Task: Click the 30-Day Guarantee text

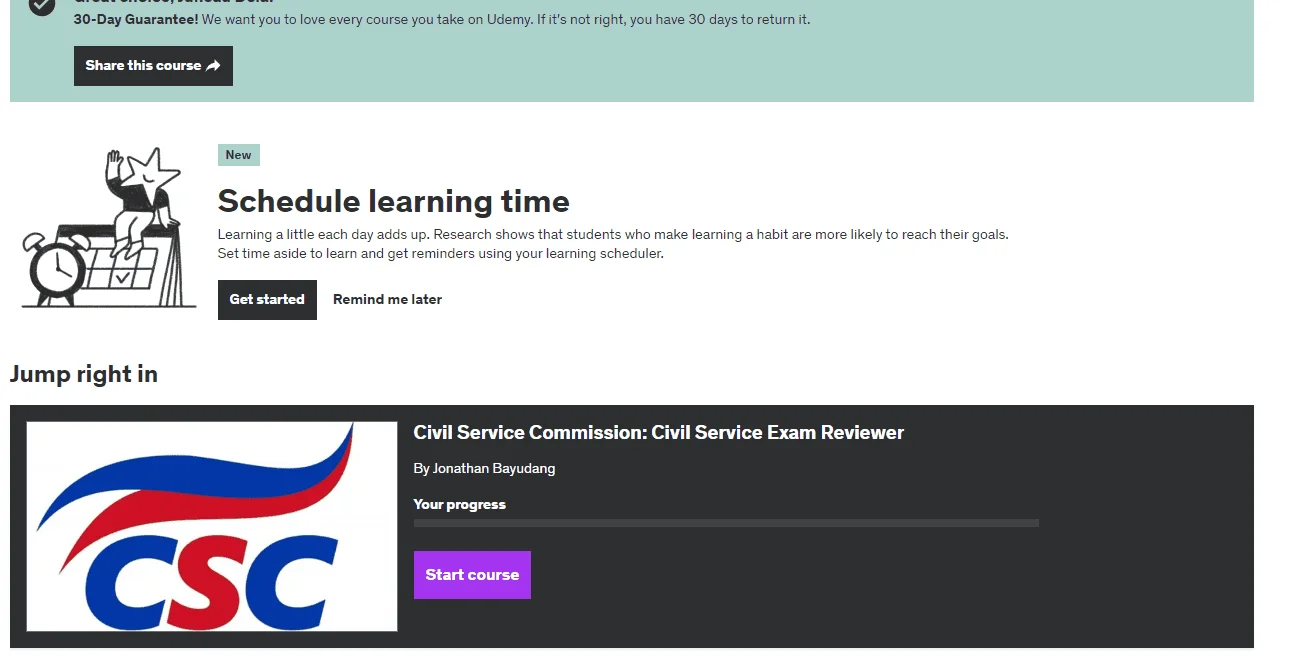Action: (x=136, y=19)
